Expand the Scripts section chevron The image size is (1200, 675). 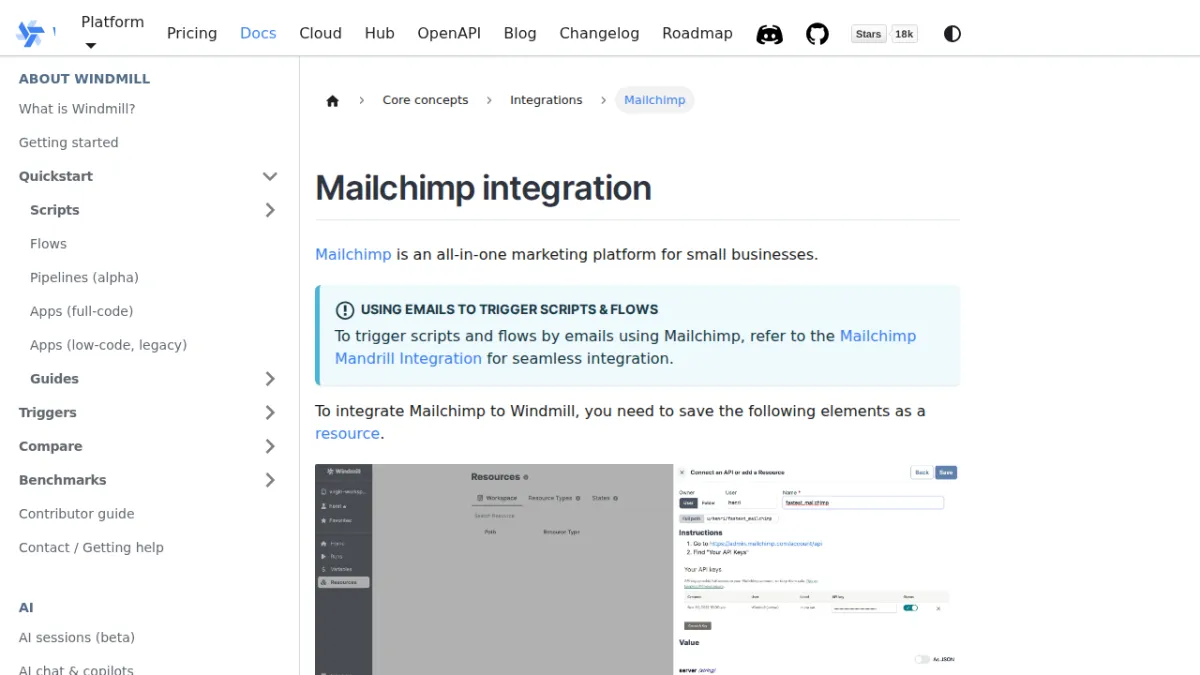(x=270, y=210)
